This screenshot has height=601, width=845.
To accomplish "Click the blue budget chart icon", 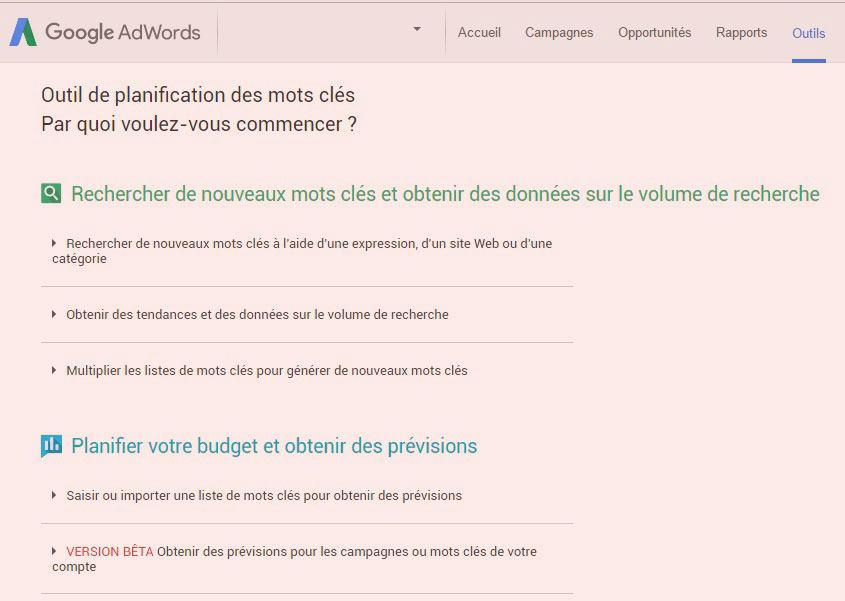I will pyautogui.click(x=51, y=446).
